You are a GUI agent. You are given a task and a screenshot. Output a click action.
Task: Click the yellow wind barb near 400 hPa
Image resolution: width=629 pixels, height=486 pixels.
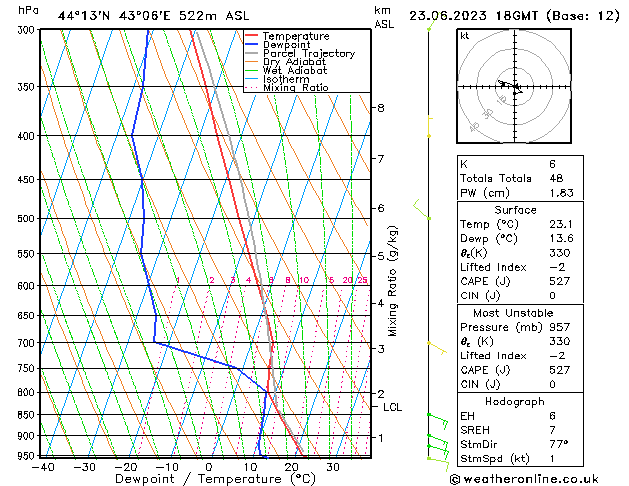point(430,126)
